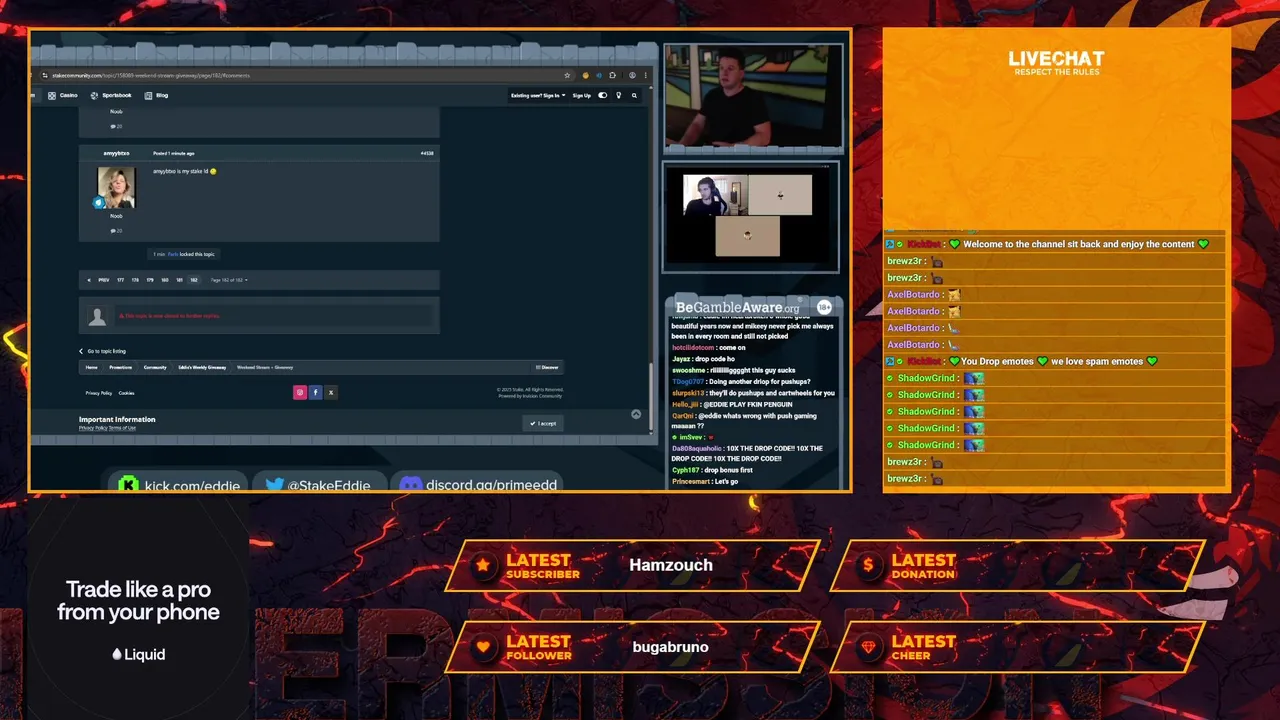Open the Chrome three-dot menu
The height and width of the screenshot is (720, 1280).
[x=646, y=75]
